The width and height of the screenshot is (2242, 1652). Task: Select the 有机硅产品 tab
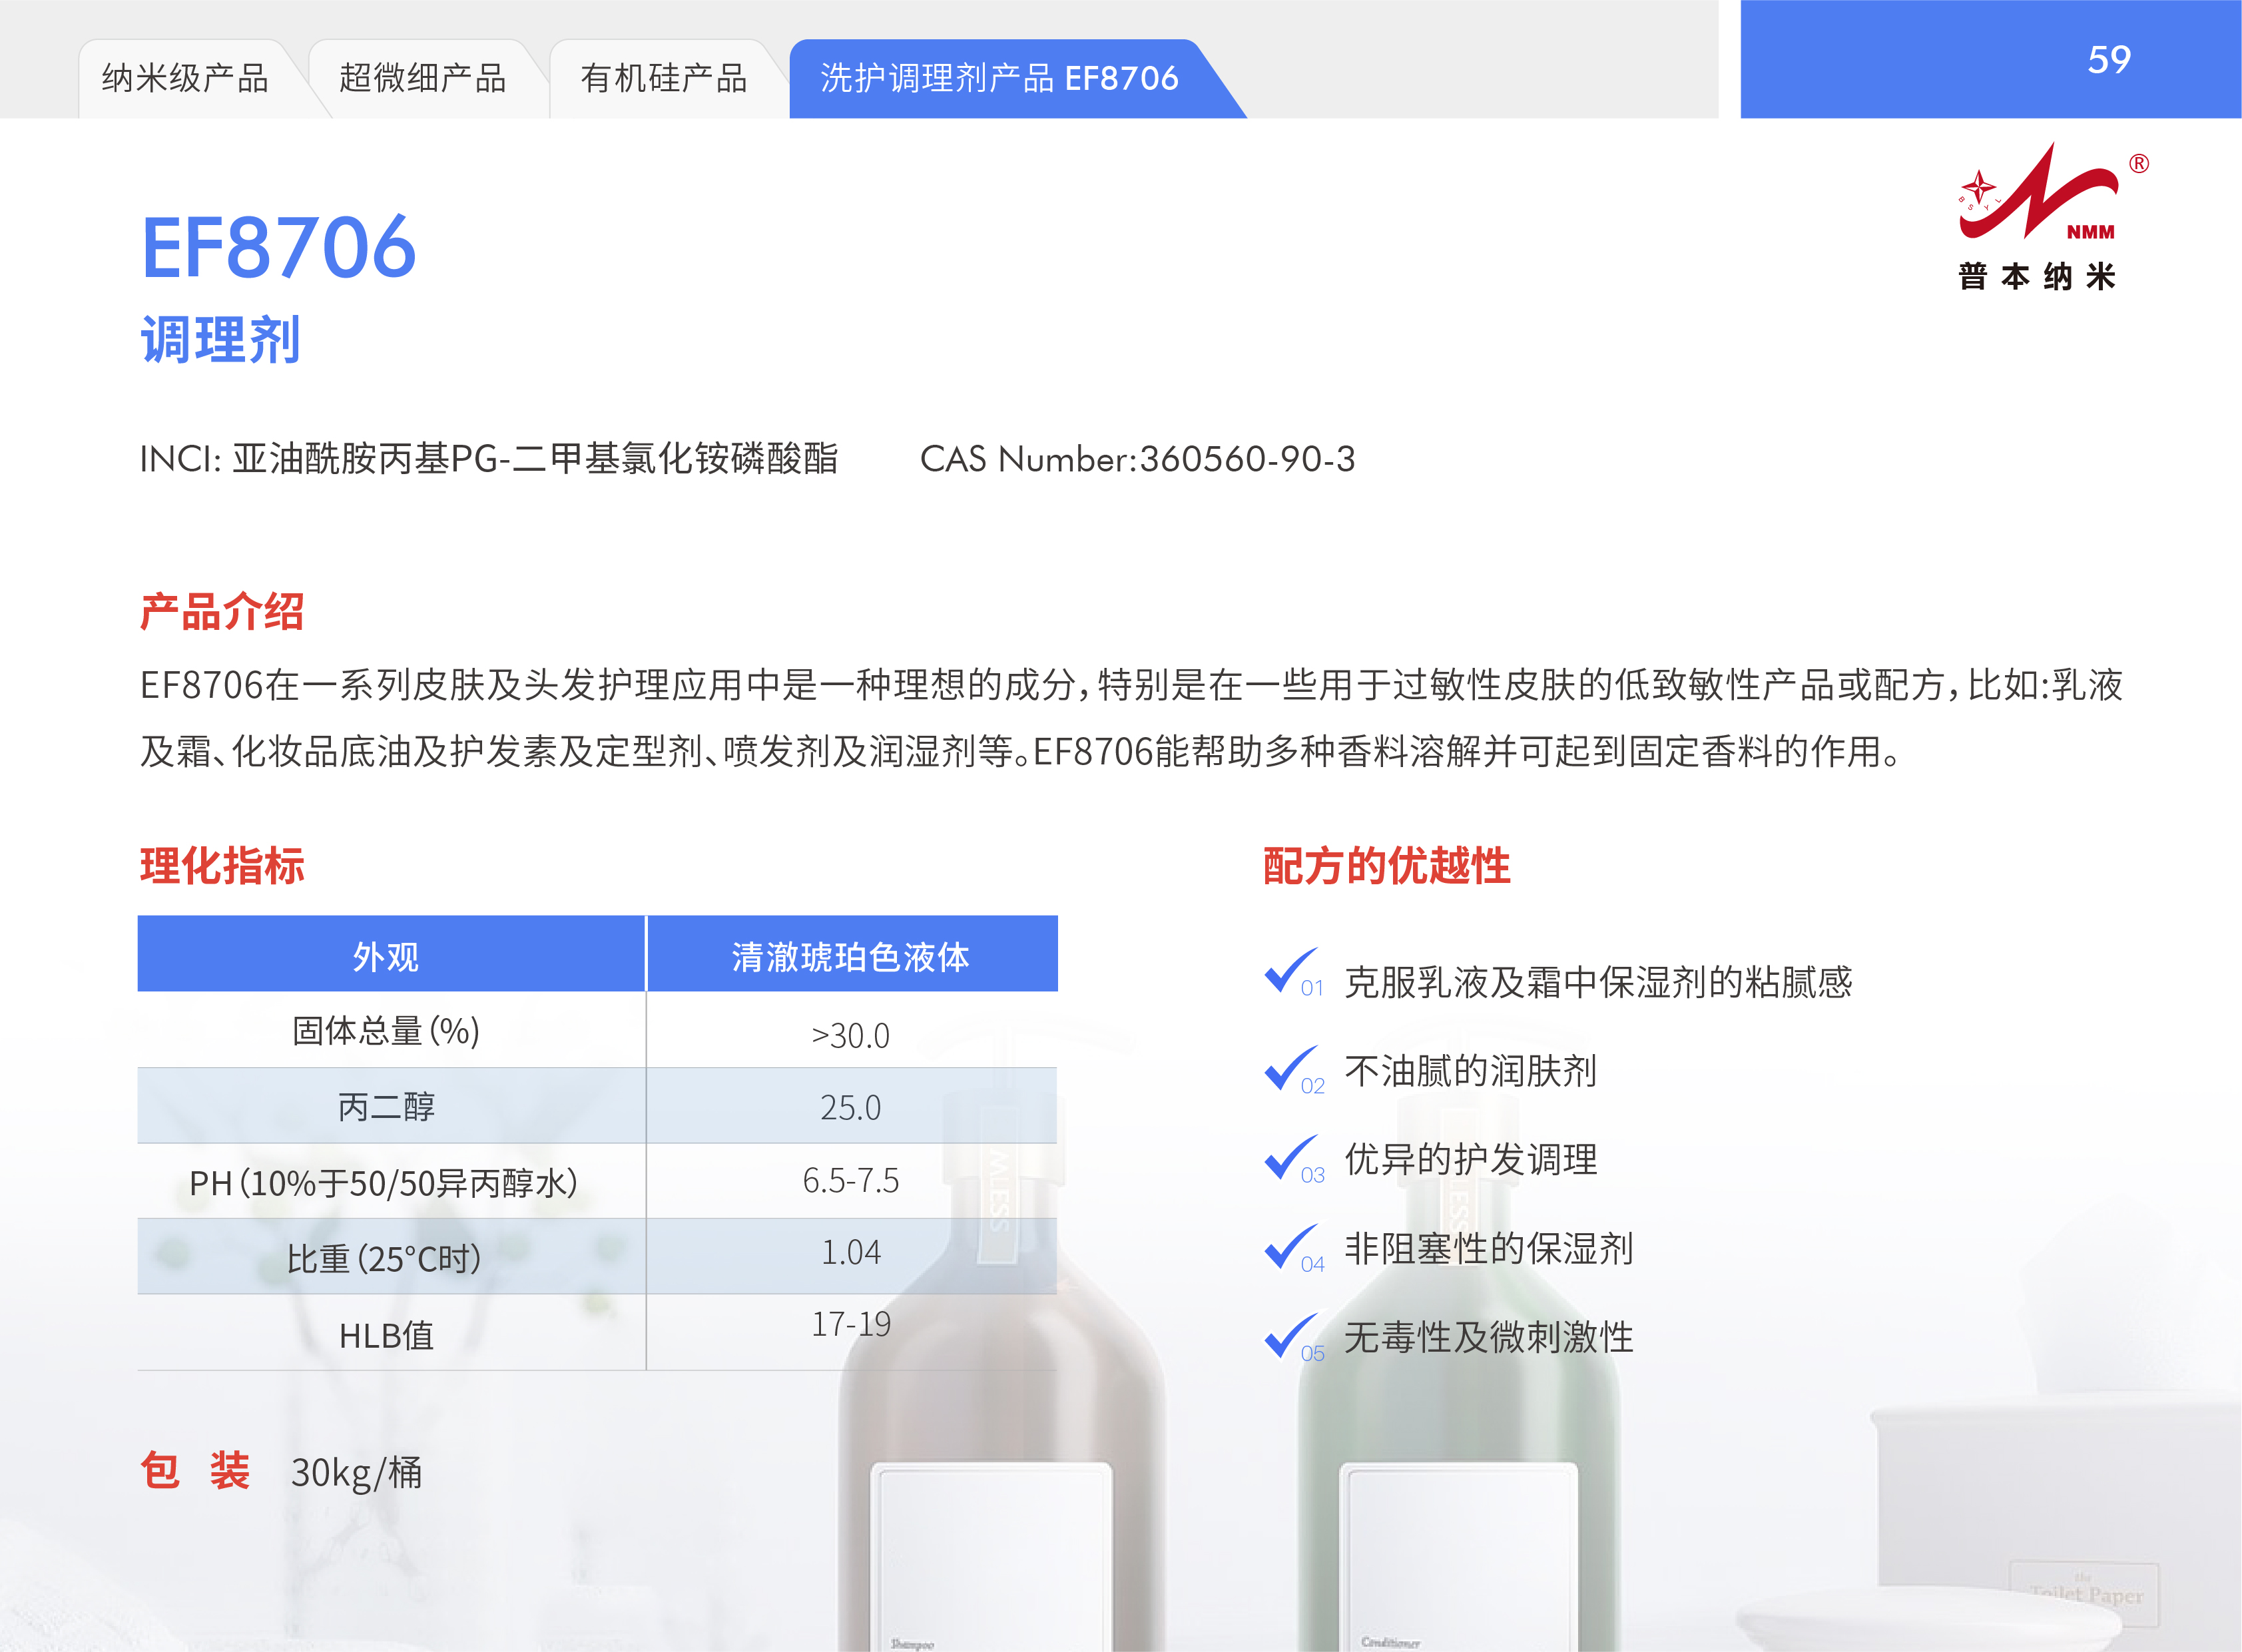(663, 78)
